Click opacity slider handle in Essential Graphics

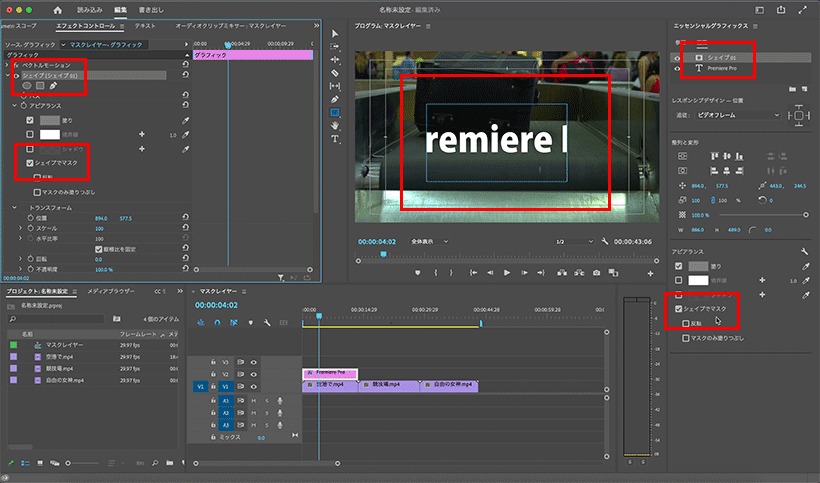pyautogui.click(x=805, y=215)
